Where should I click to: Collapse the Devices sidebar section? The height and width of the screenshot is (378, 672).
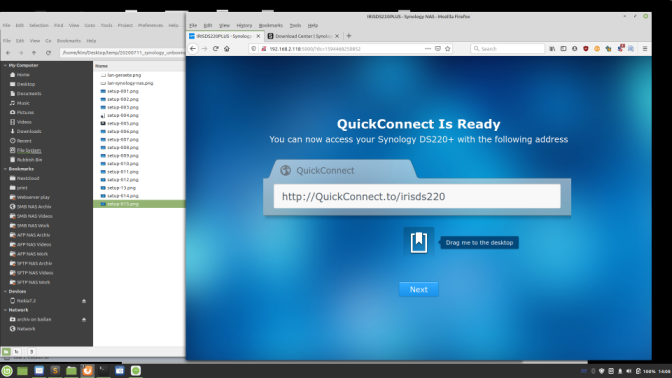[x=5, y=291]
